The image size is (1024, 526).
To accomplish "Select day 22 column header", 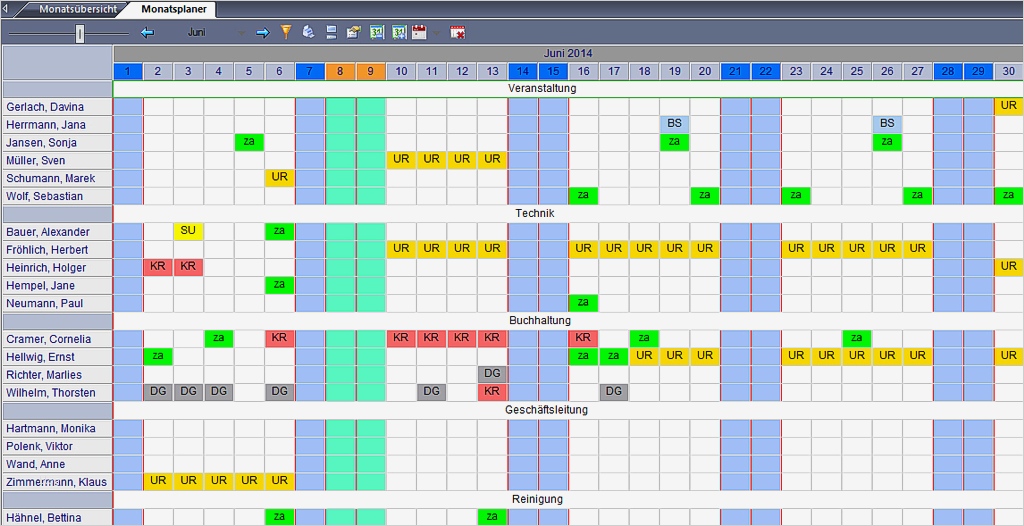I will tap(766, 71).
